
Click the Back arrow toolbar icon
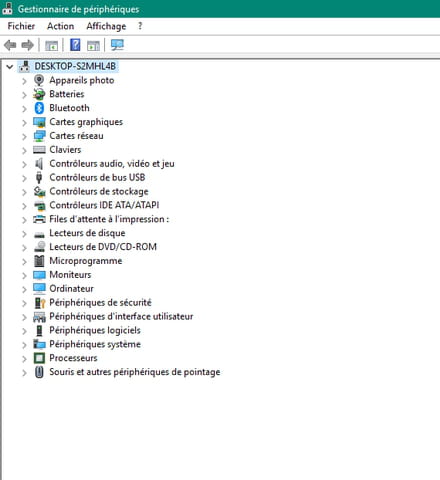10,45
